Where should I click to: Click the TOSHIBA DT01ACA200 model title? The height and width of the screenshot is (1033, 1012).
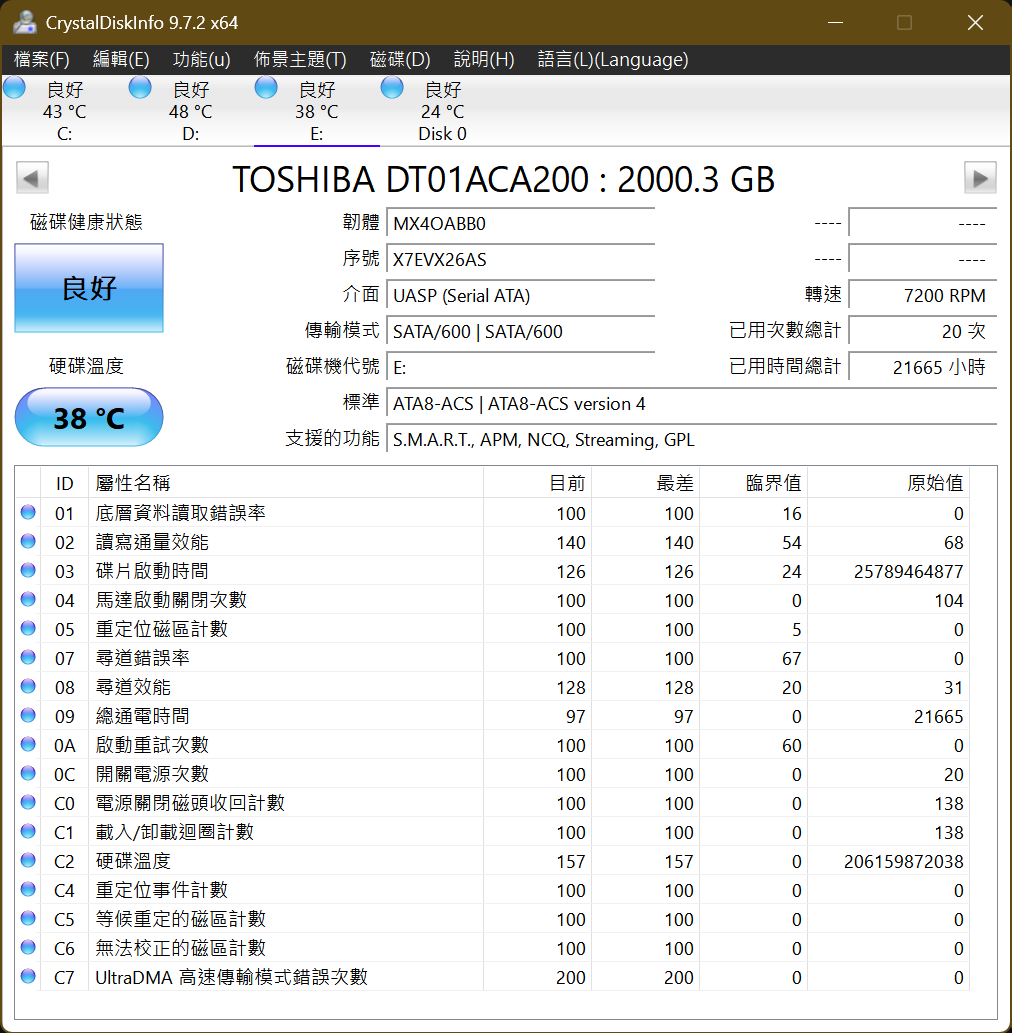click(503, 179)
